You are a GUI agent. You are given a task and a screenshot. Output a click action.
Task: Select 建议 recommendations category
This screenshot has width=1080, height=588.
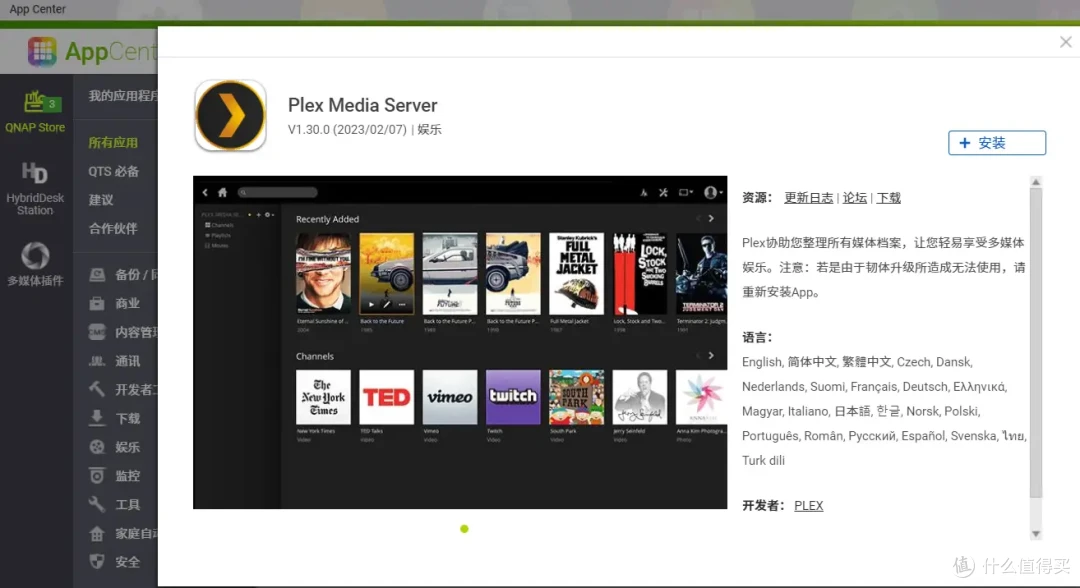click(x=101, y=200)
